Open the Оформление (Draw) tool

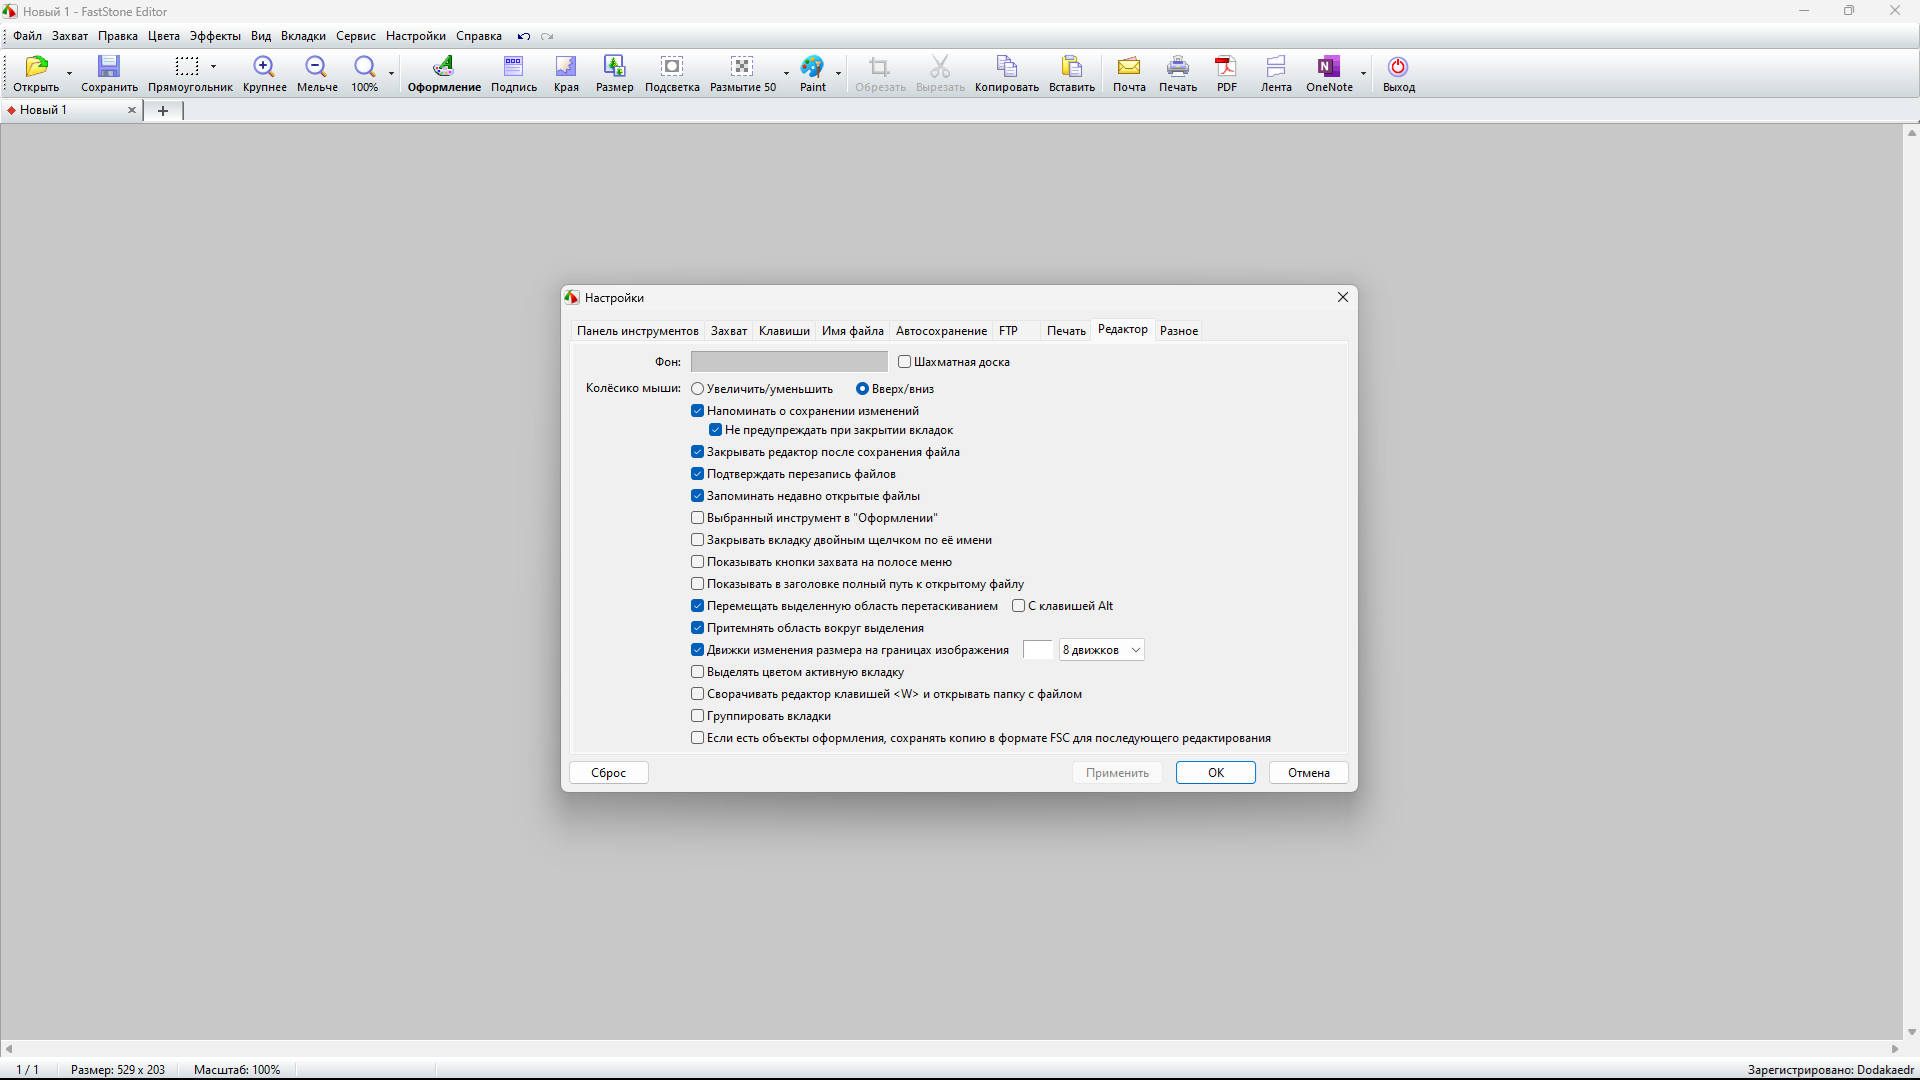coord(443,68)
